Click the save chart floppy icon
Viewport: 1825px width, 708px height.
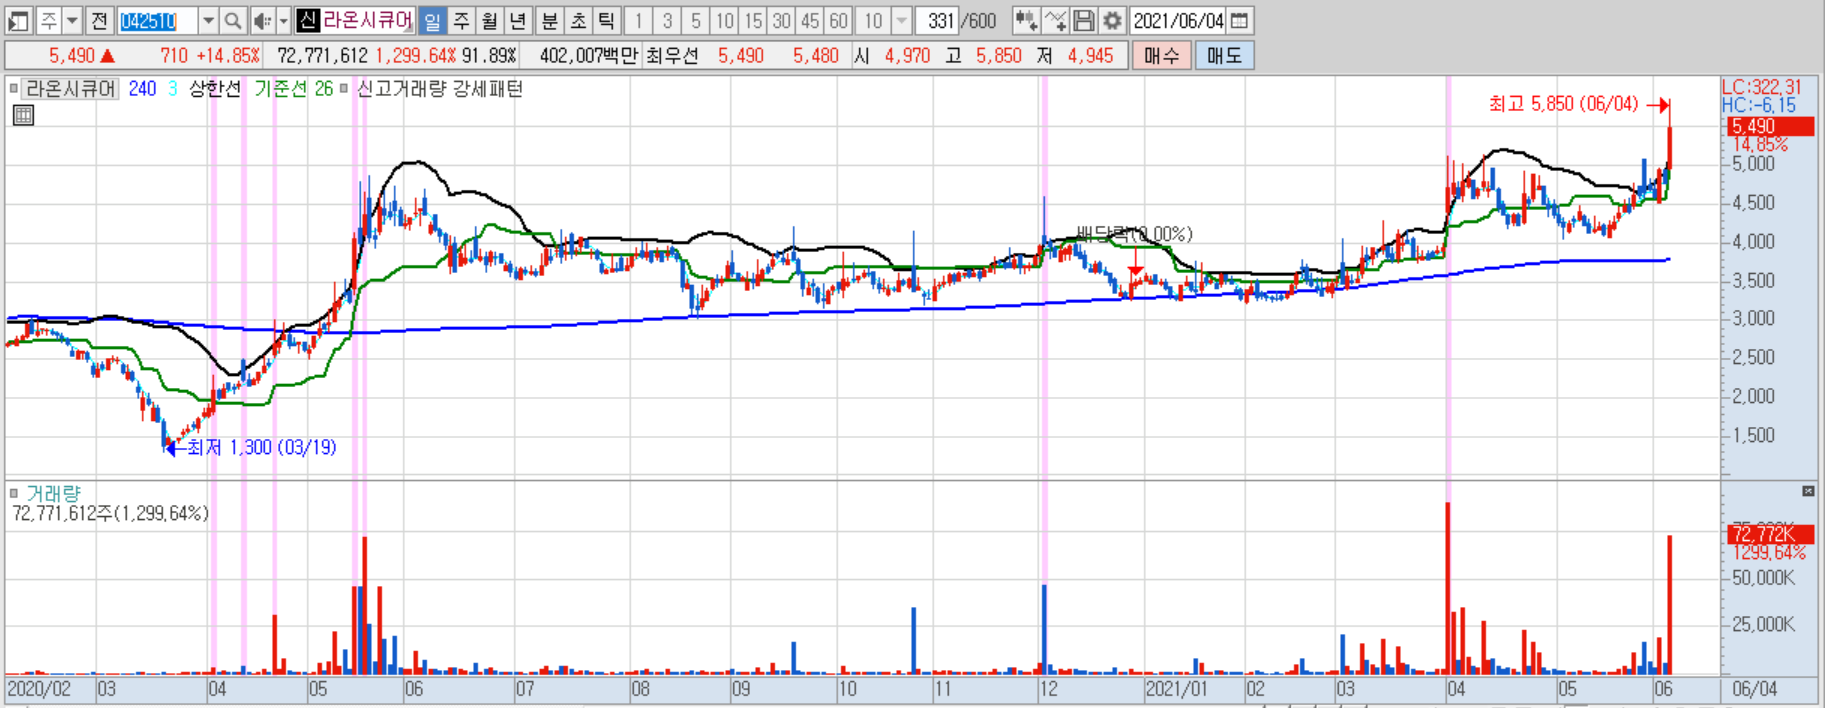pos(1083,20)
